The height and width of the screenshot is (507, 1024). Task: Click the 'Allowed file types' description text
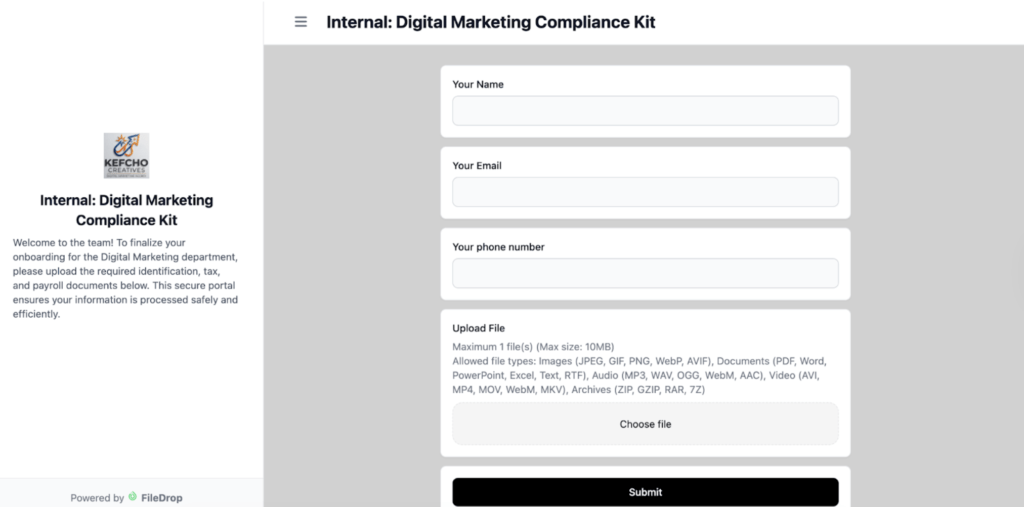[x=640, y=375]
